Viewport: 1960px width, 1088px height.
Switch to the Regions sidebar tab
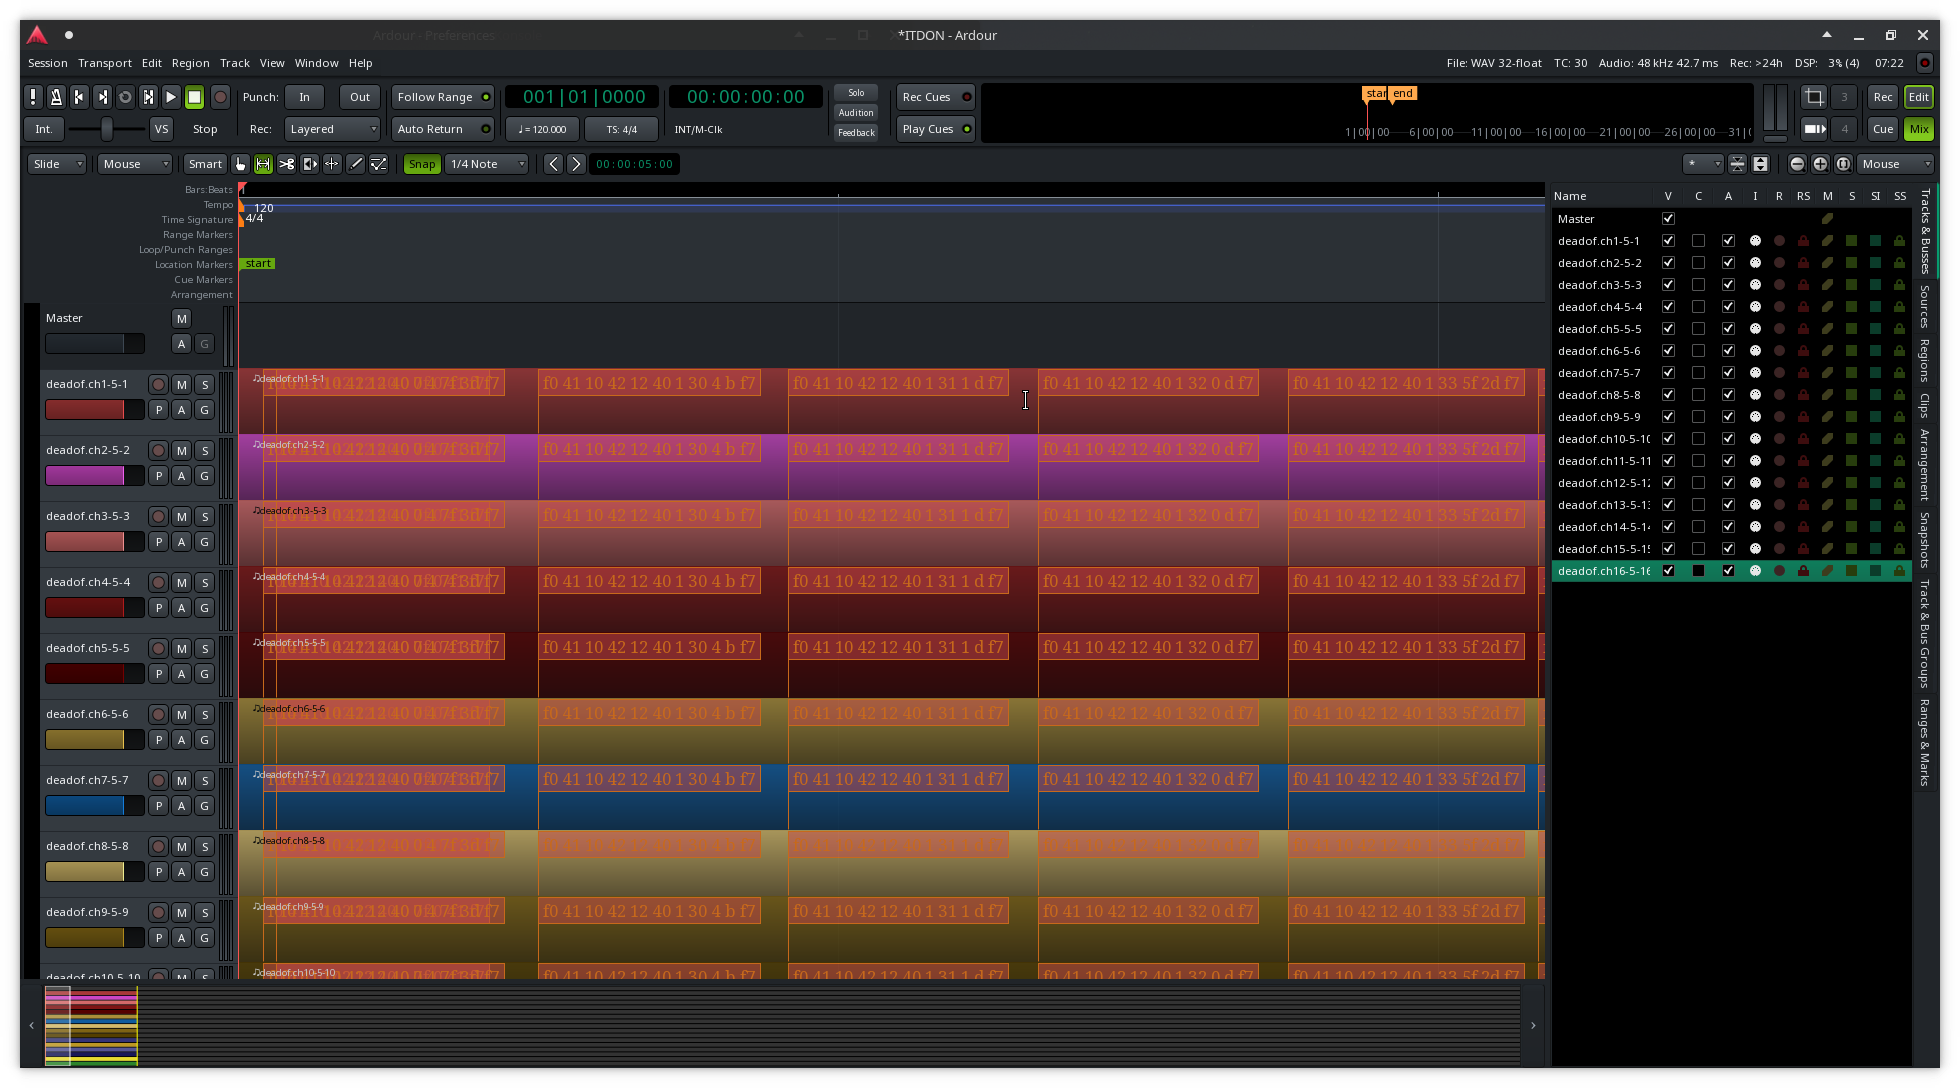coord(1924,360)
